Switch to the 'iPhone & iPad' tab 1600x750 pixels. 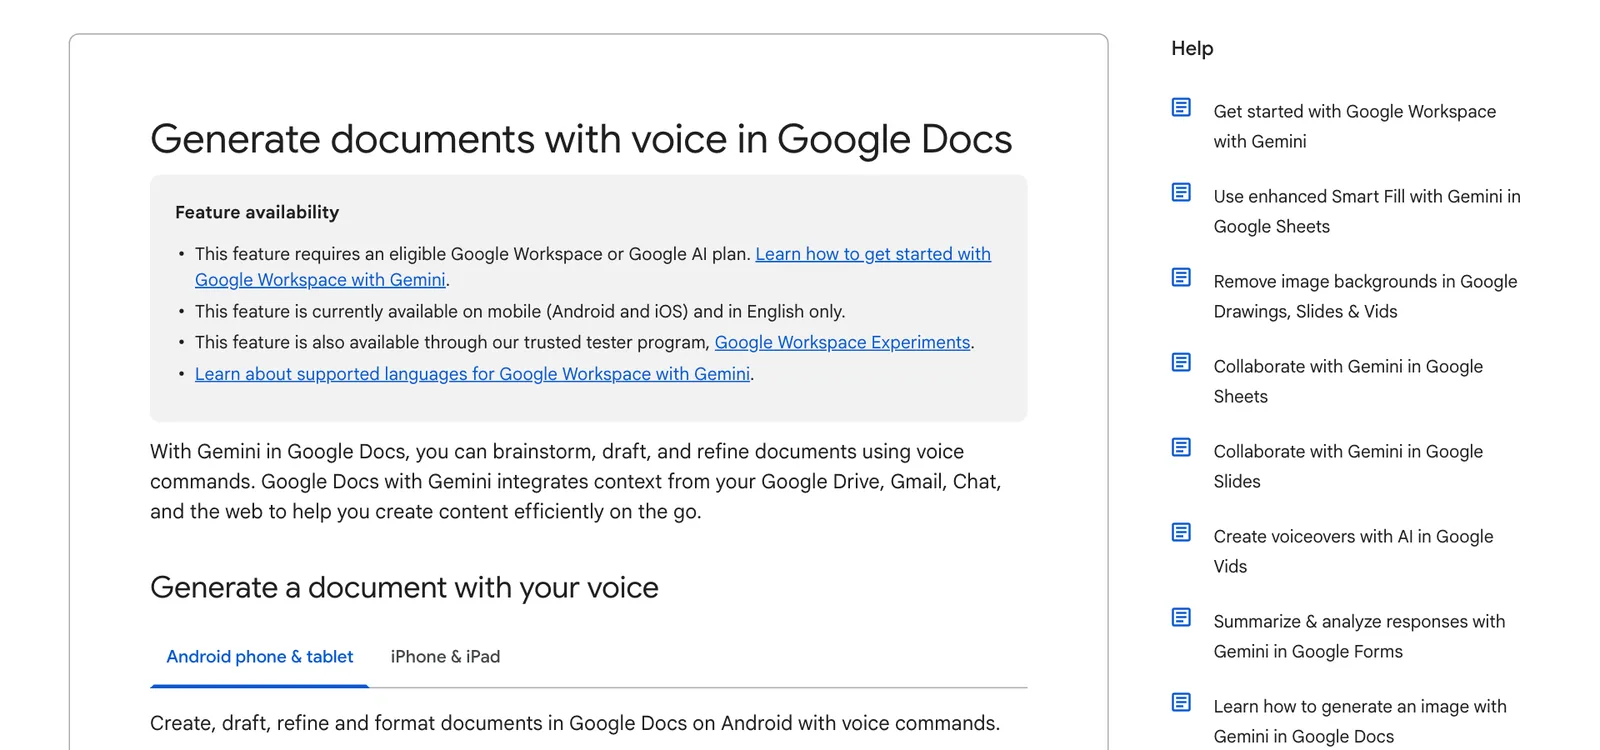point(445,657)
